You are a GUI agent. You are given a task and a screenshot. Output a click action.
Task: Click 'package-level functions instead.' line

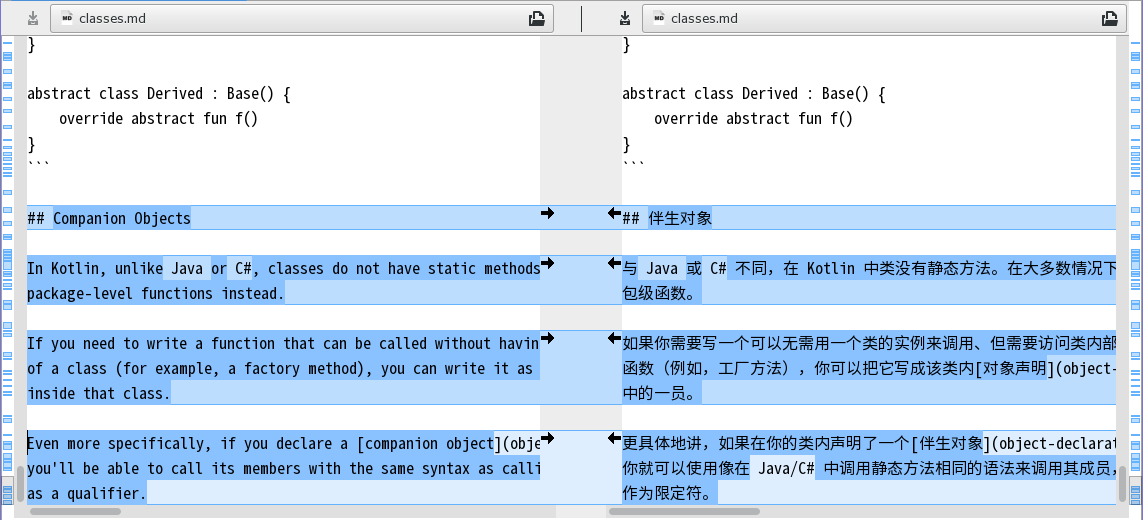[155, 293]
